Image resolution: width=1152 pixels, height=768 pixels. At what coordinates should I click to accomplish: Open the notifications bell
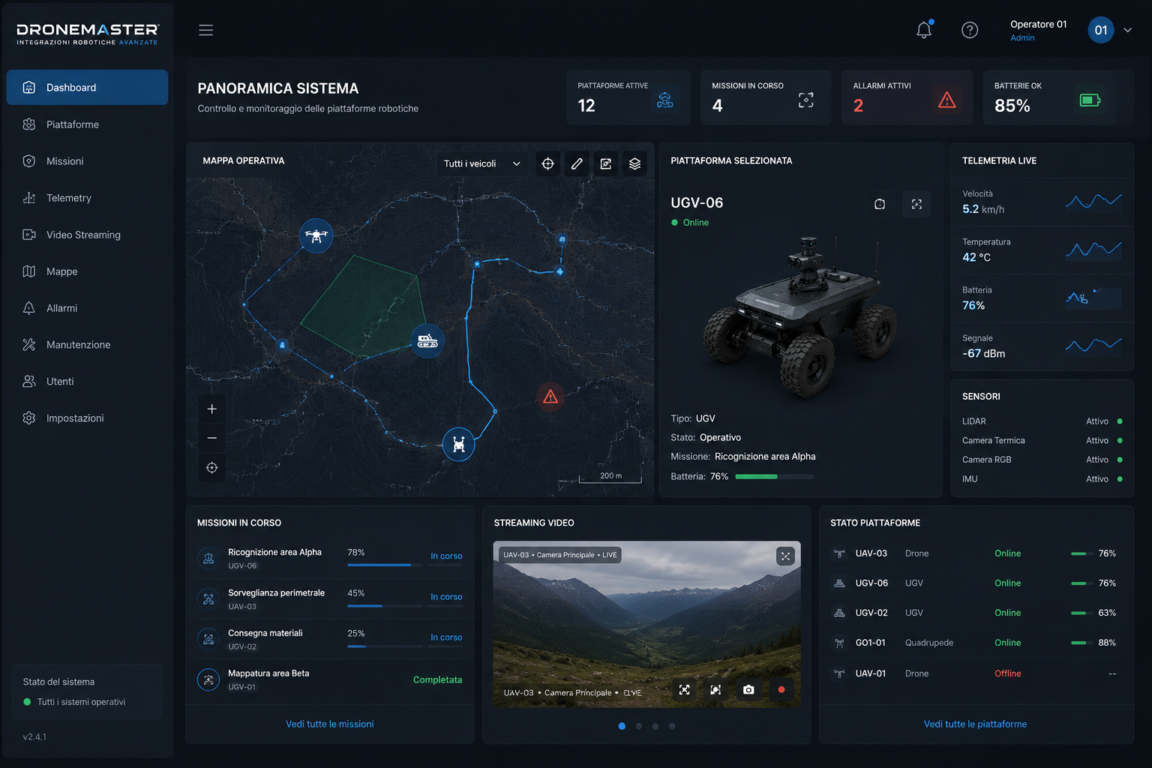[x=924, y=29]
